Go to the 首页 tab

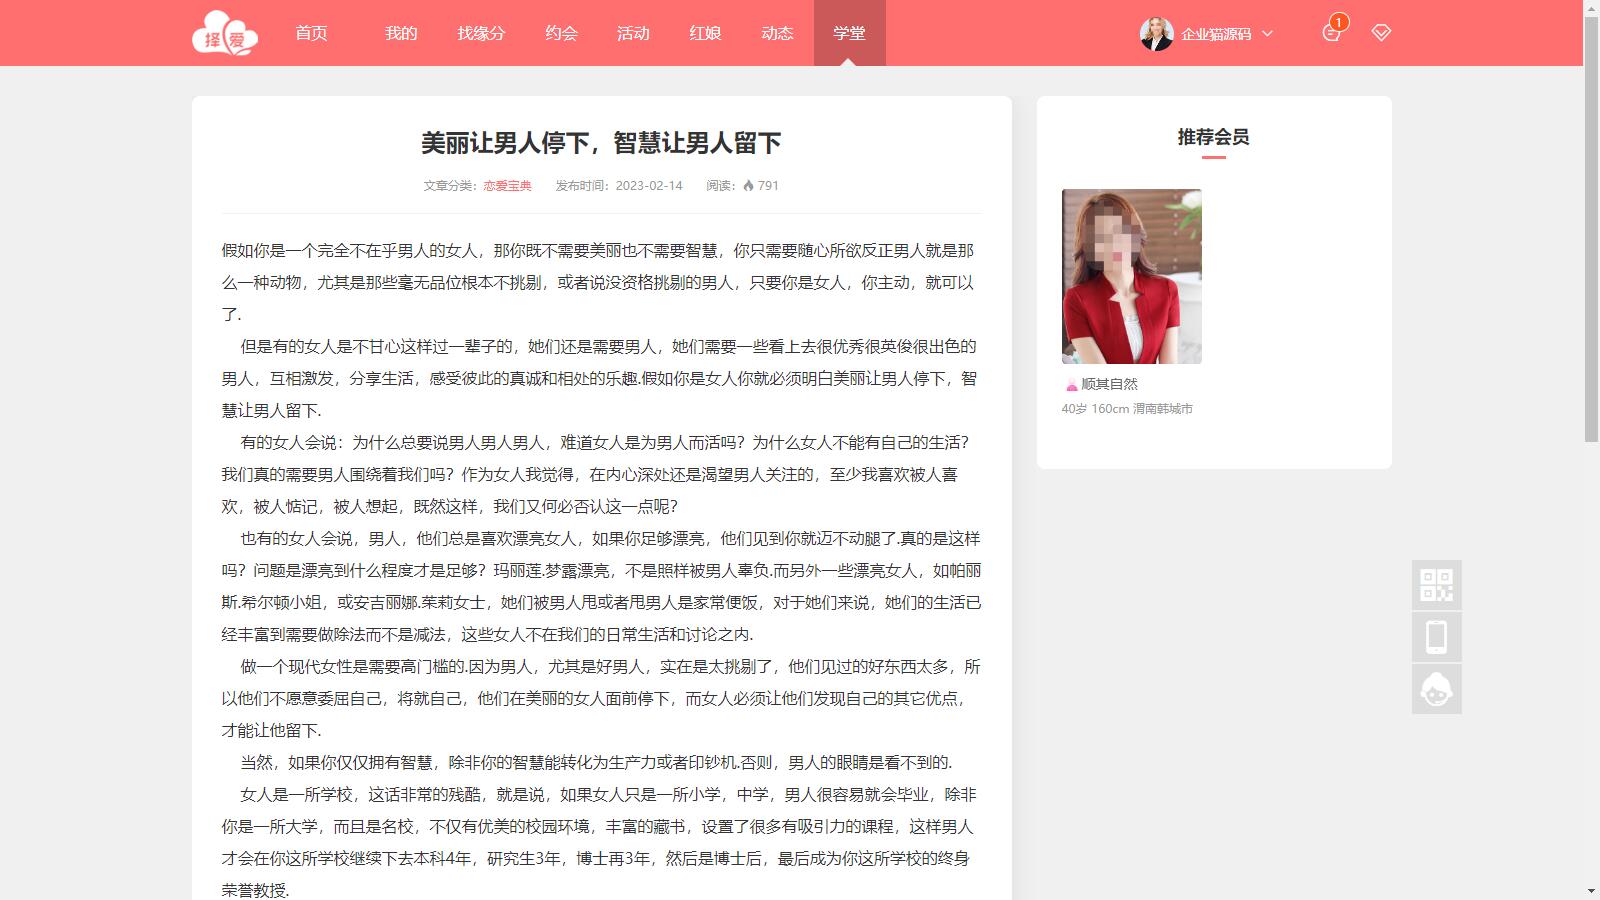[x=311, y=33]
